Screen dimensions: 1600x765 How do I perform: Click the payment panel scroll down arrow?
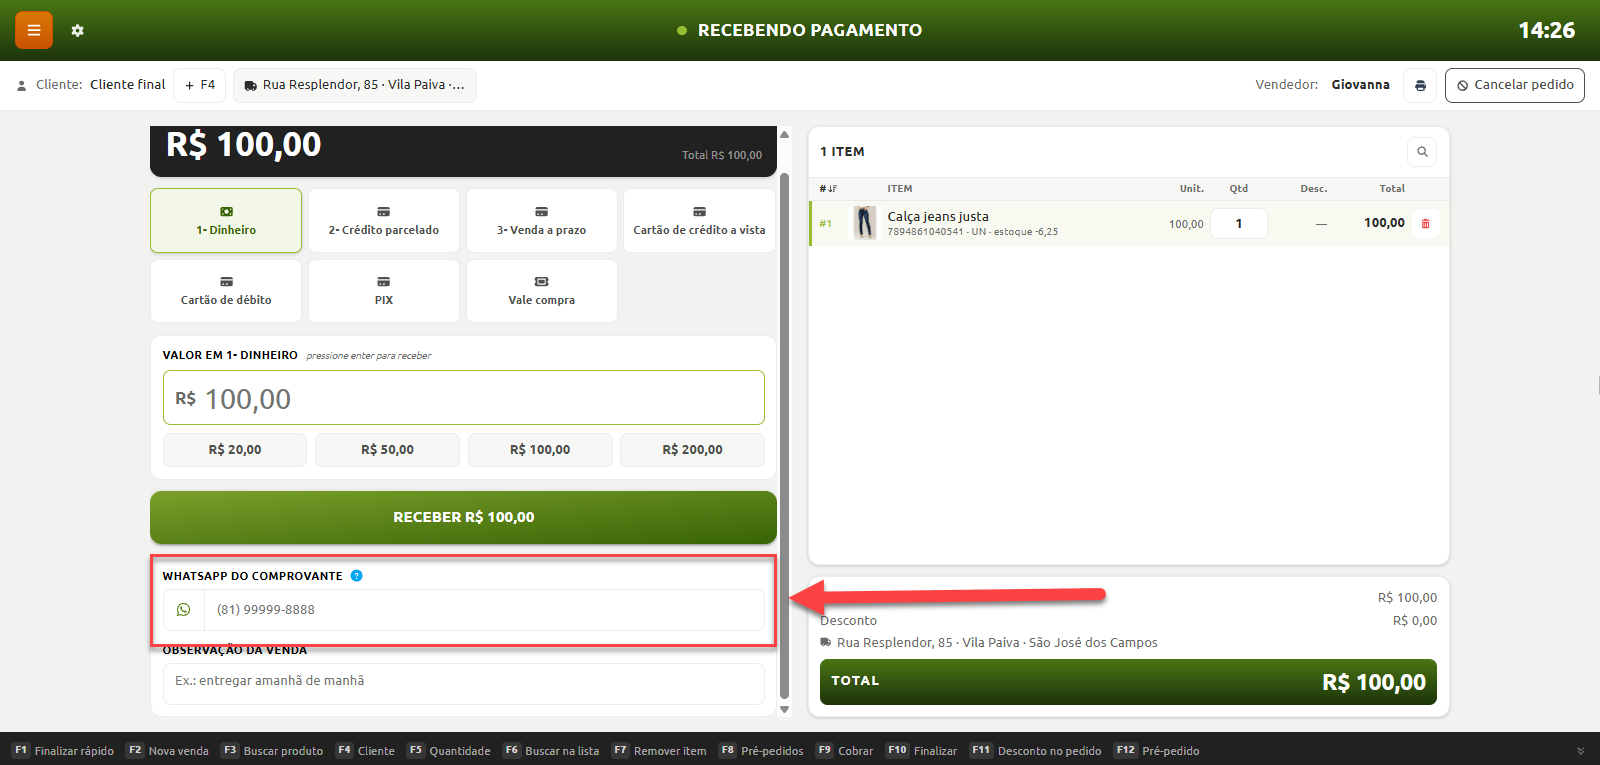pyautogui.click(x=785, y=709)
